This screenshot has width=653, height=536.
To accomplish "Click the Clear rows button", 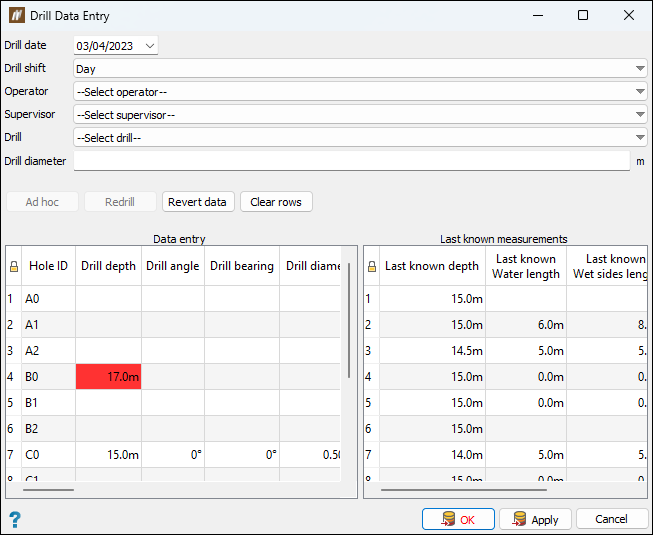I will pyautogui.click(x=276, y=202).
